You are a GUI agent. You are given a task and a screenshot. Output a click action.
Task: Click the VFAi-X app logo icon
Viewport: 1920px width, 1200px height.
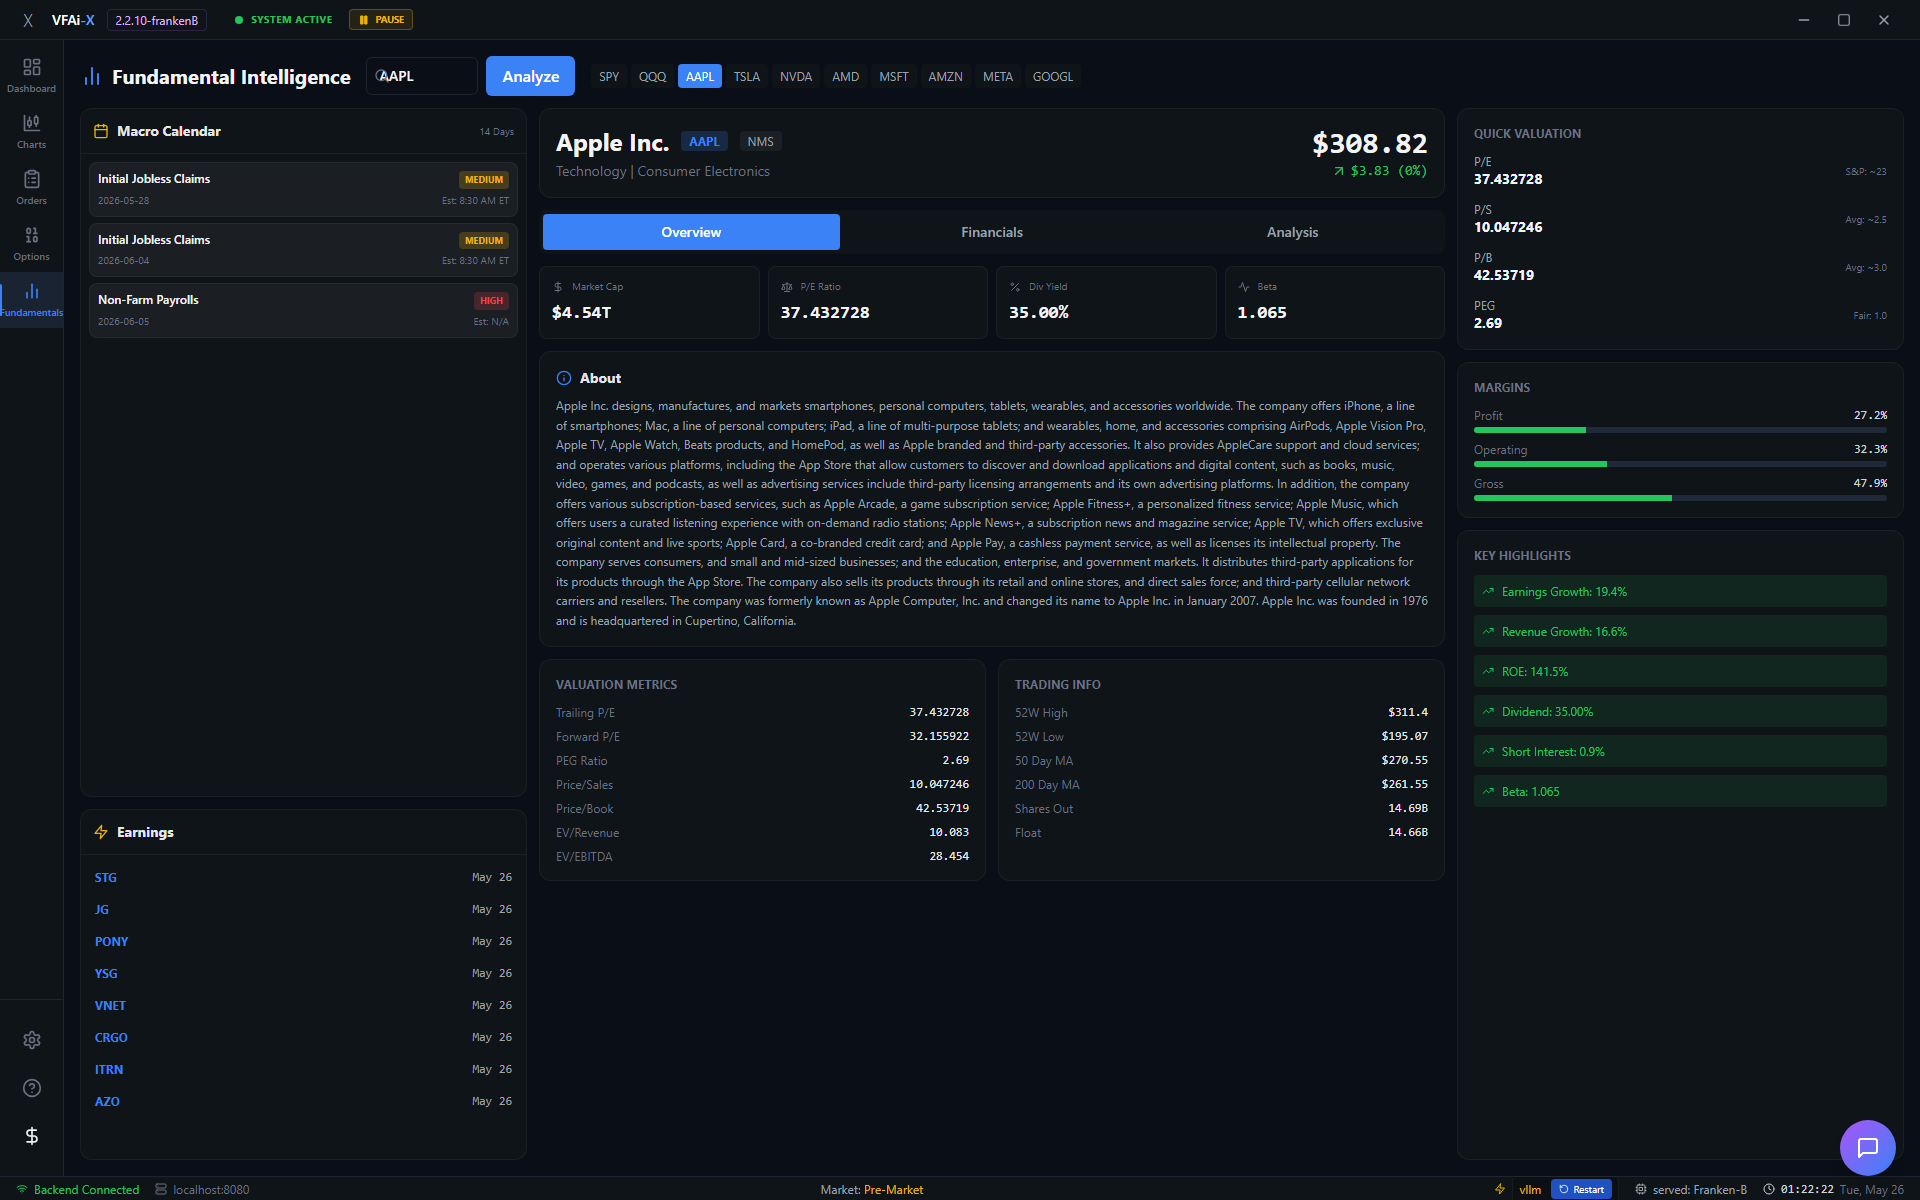coord(28,20)
